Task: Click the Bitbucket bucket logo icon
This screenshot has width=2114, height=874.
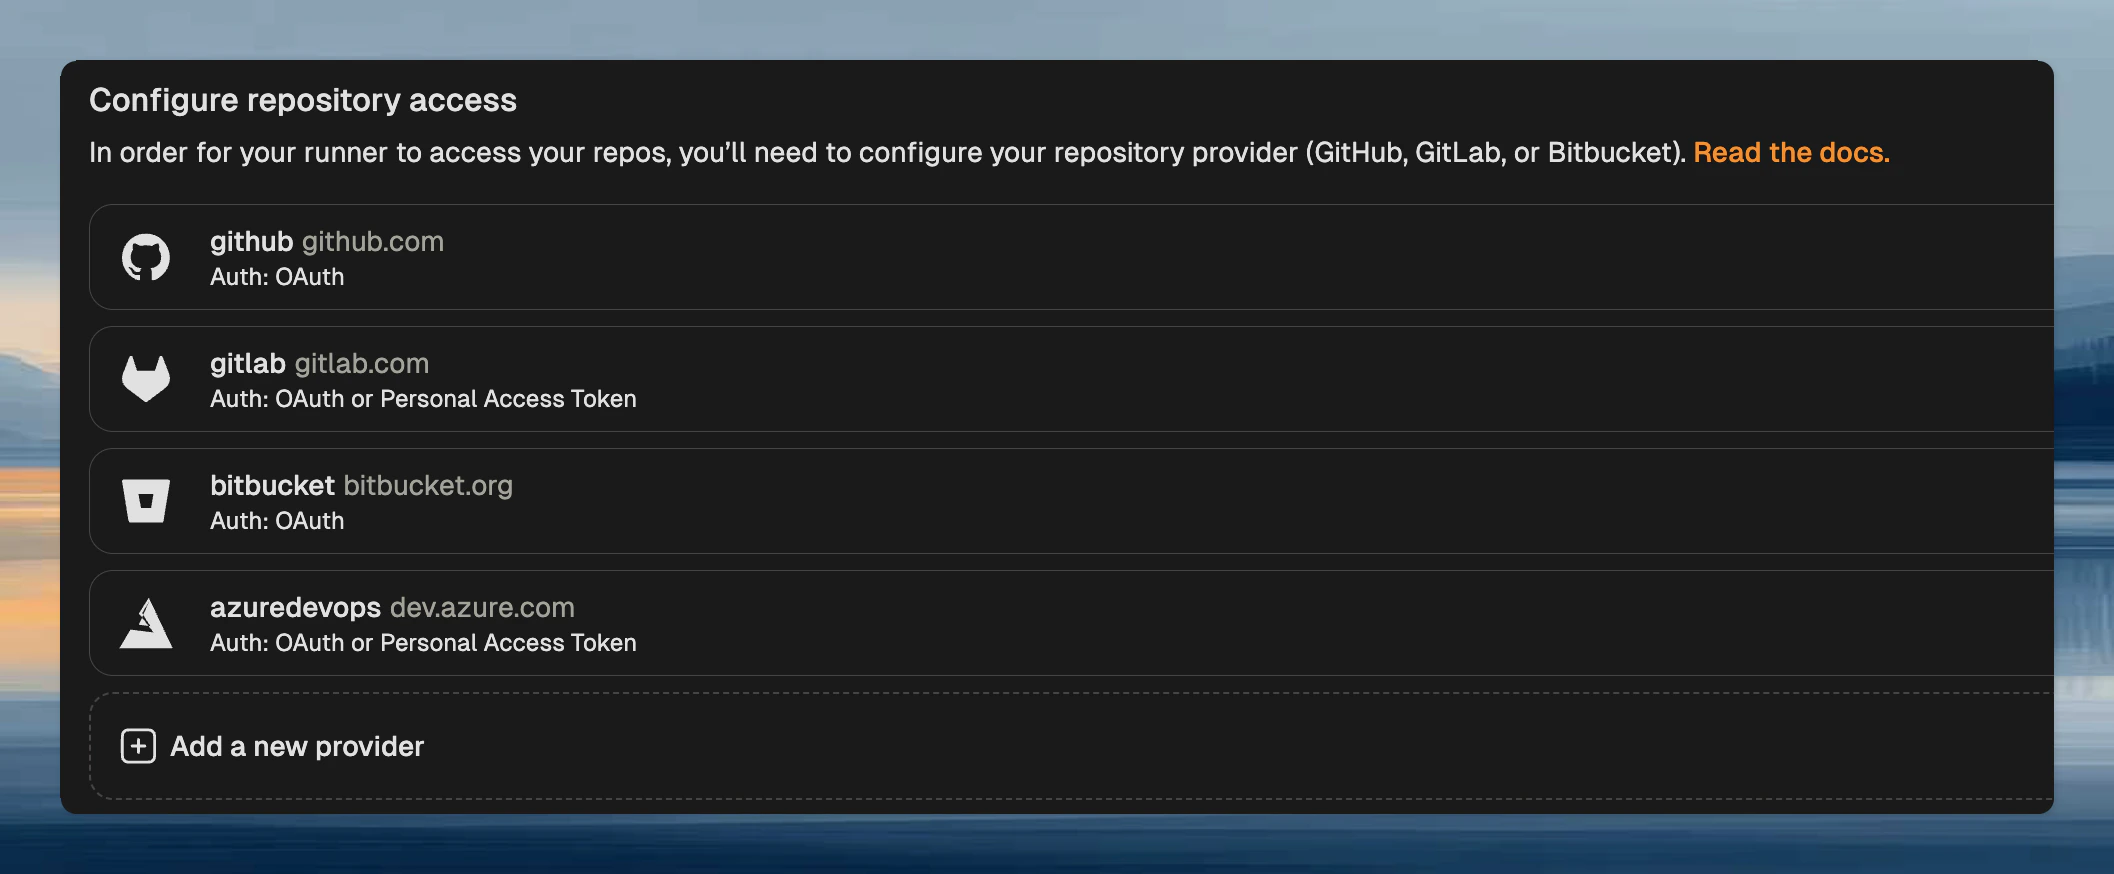Action: (x=146, y=501)
